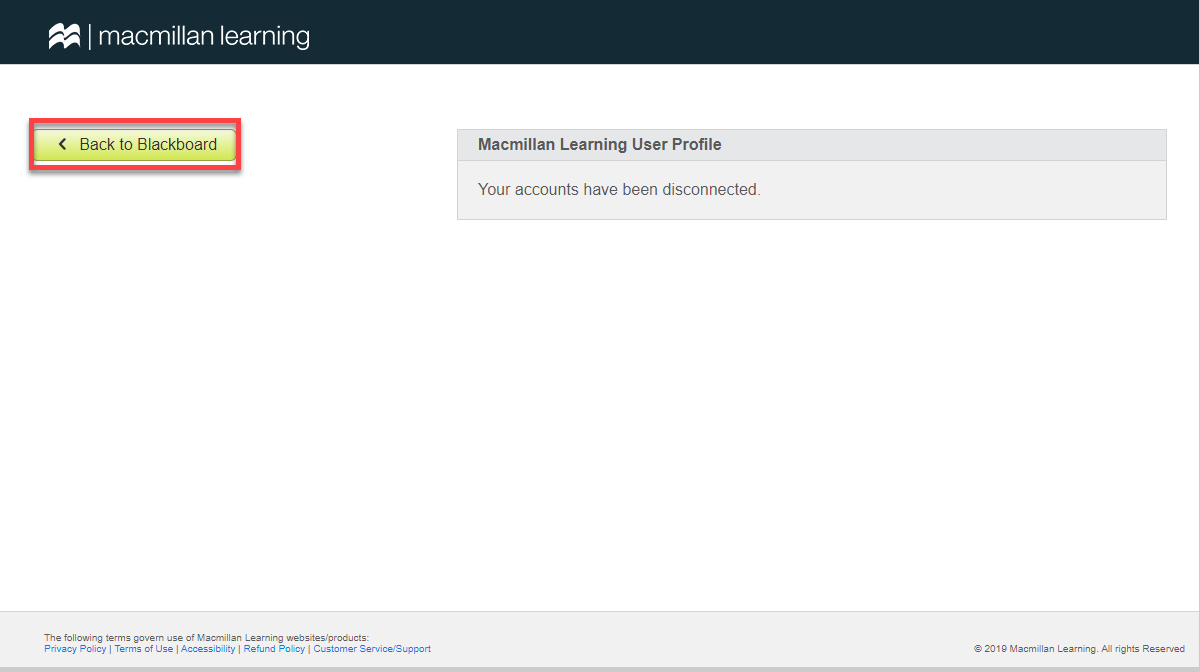This screenshot has width=1200, height=672.
Task: Click the red highlight outlining Back to Blackboard
Action: (135, 122)
